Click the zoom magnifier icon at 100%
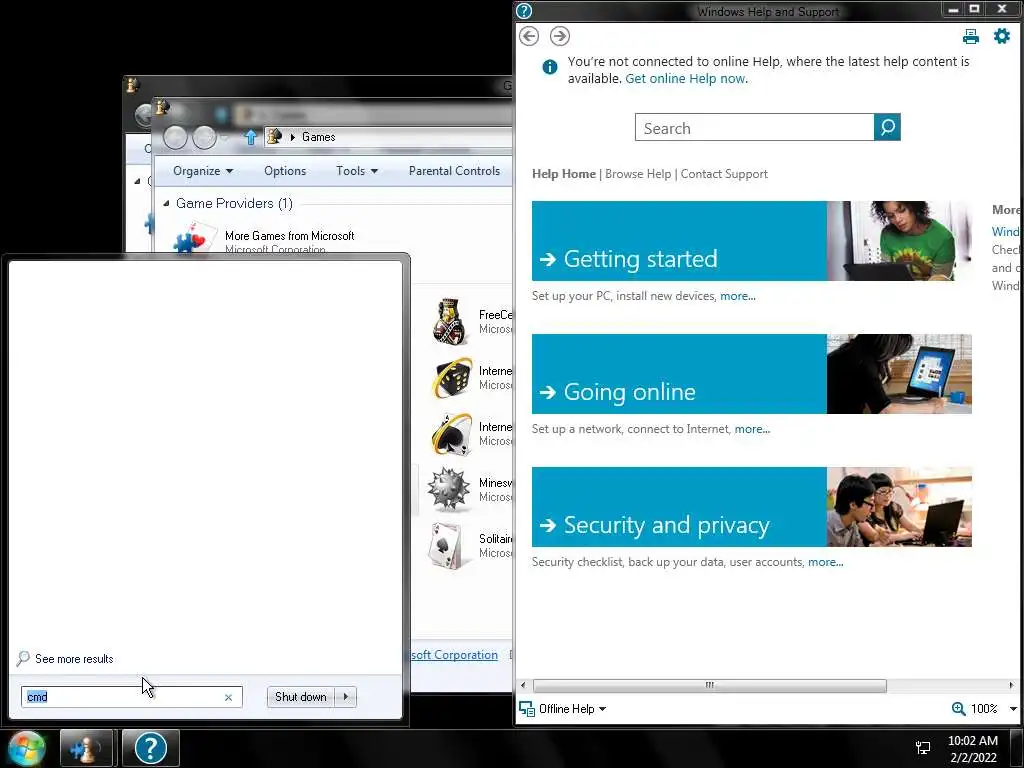Viewport: 1024px width, 768px height. (x=958, y=709)
